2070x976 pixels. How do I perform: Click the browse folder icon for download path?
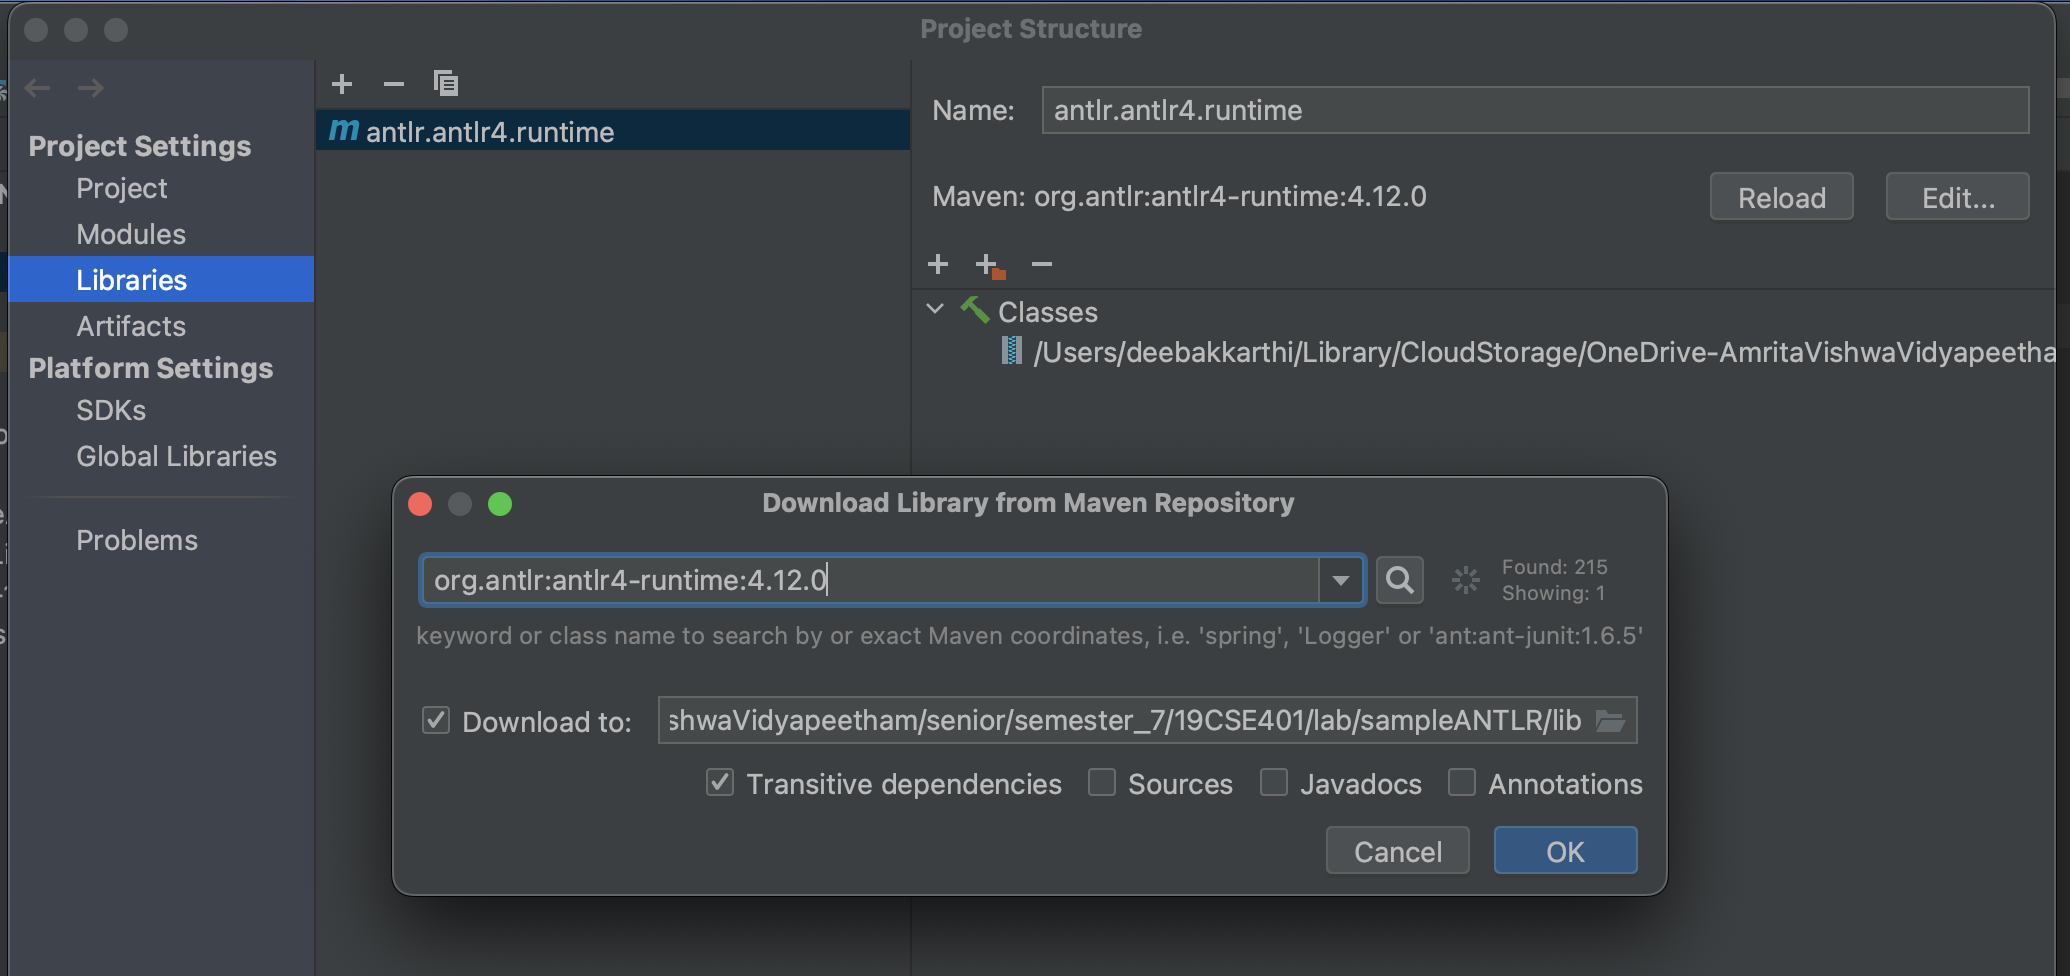click(x=1610, y=721)
